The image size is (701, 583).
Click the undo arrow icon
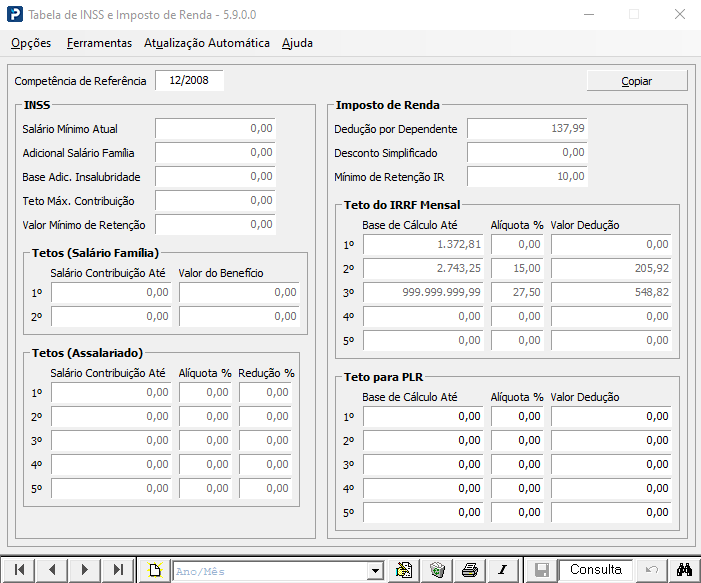[x=652, y=570]
